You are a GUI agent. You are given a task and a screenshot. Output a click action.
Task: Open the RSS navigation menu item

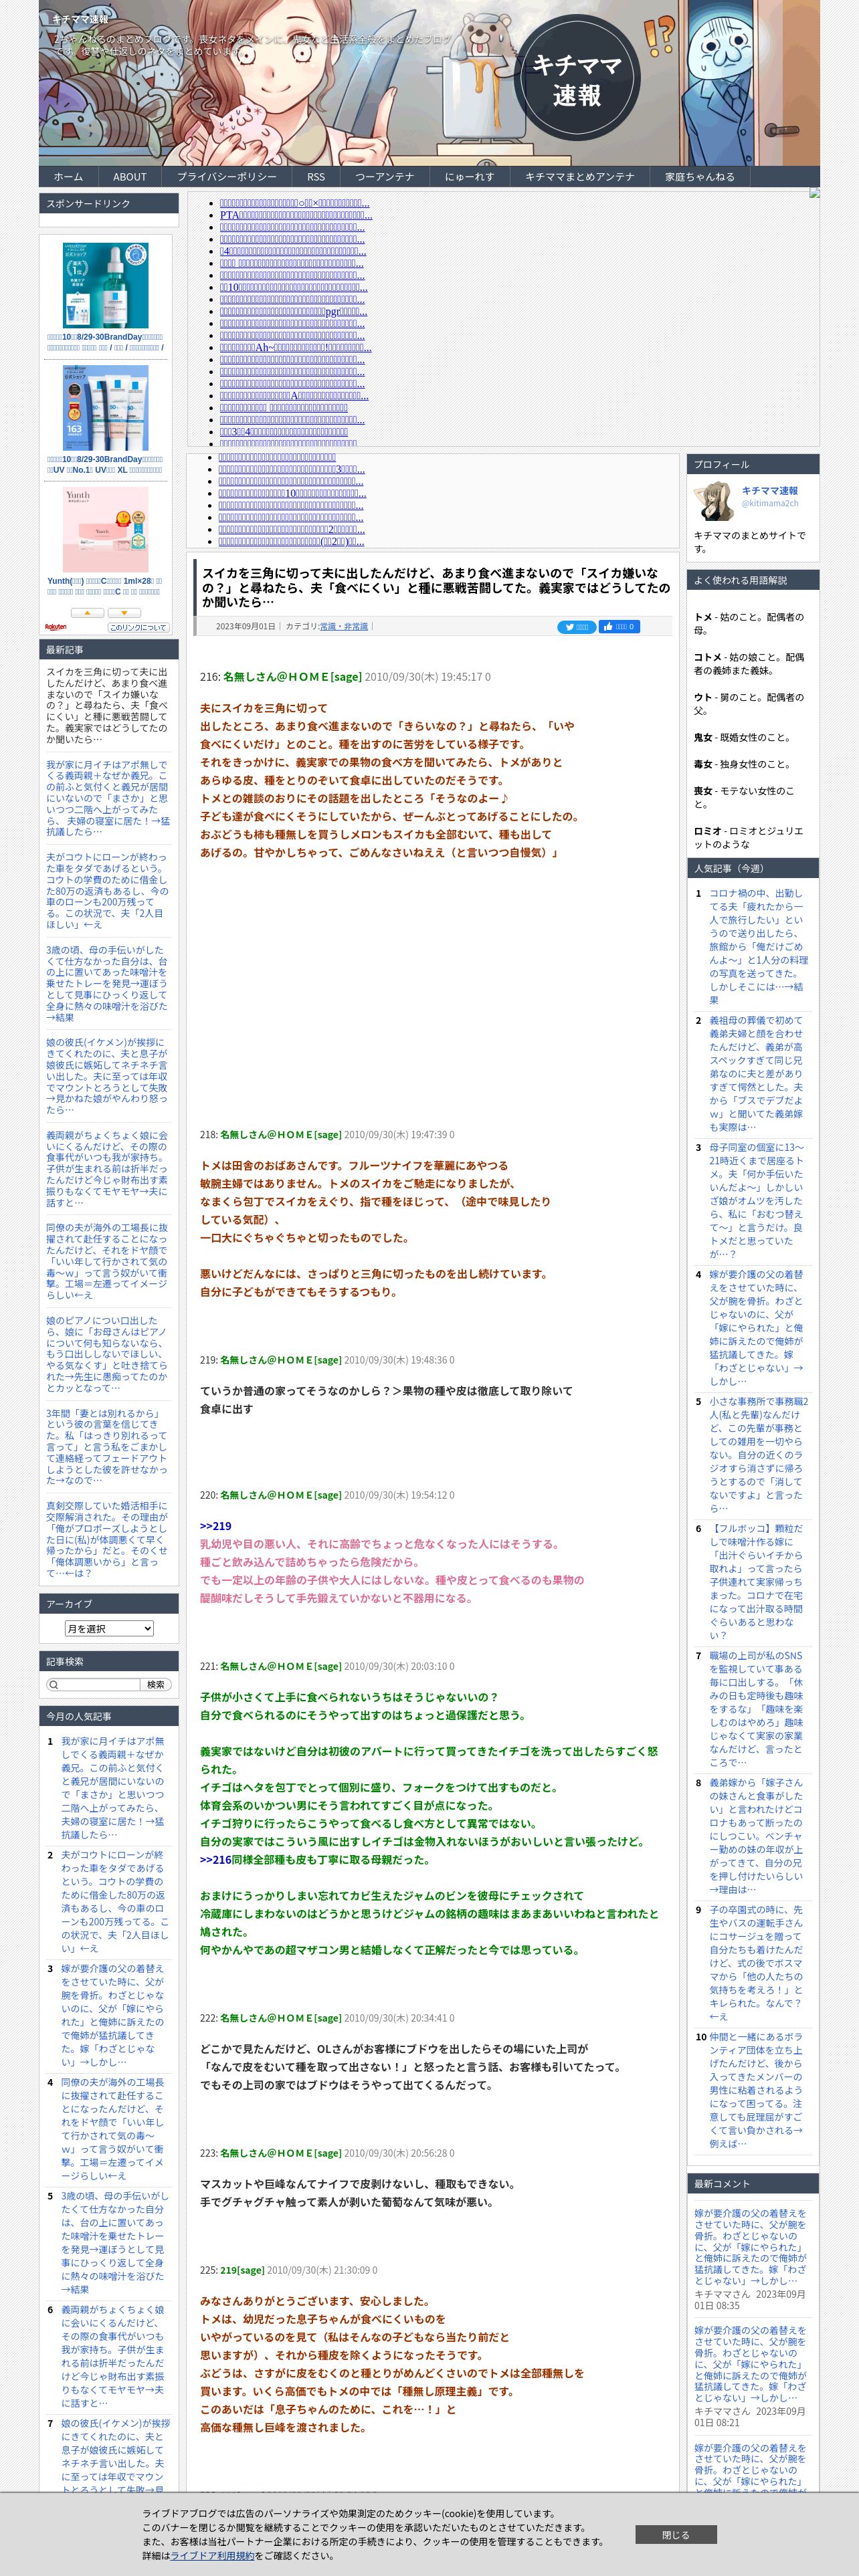click(316, 177)
